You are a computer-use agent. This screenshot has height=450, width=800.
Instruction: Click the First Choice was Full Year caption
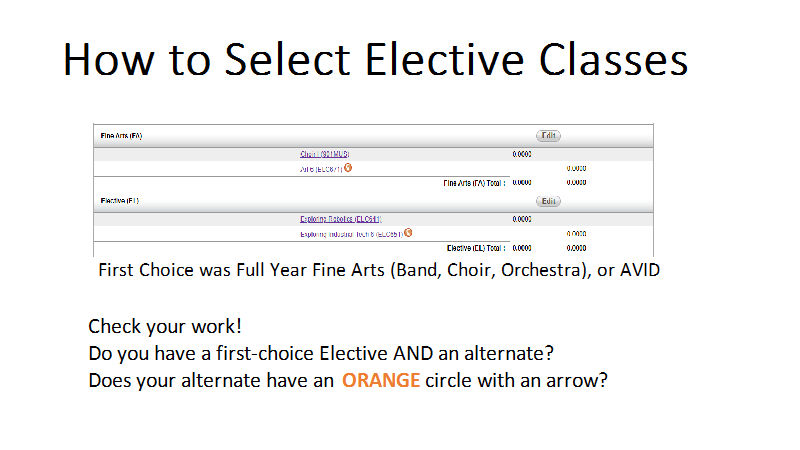pyautogui.click(x=379, y=270)
